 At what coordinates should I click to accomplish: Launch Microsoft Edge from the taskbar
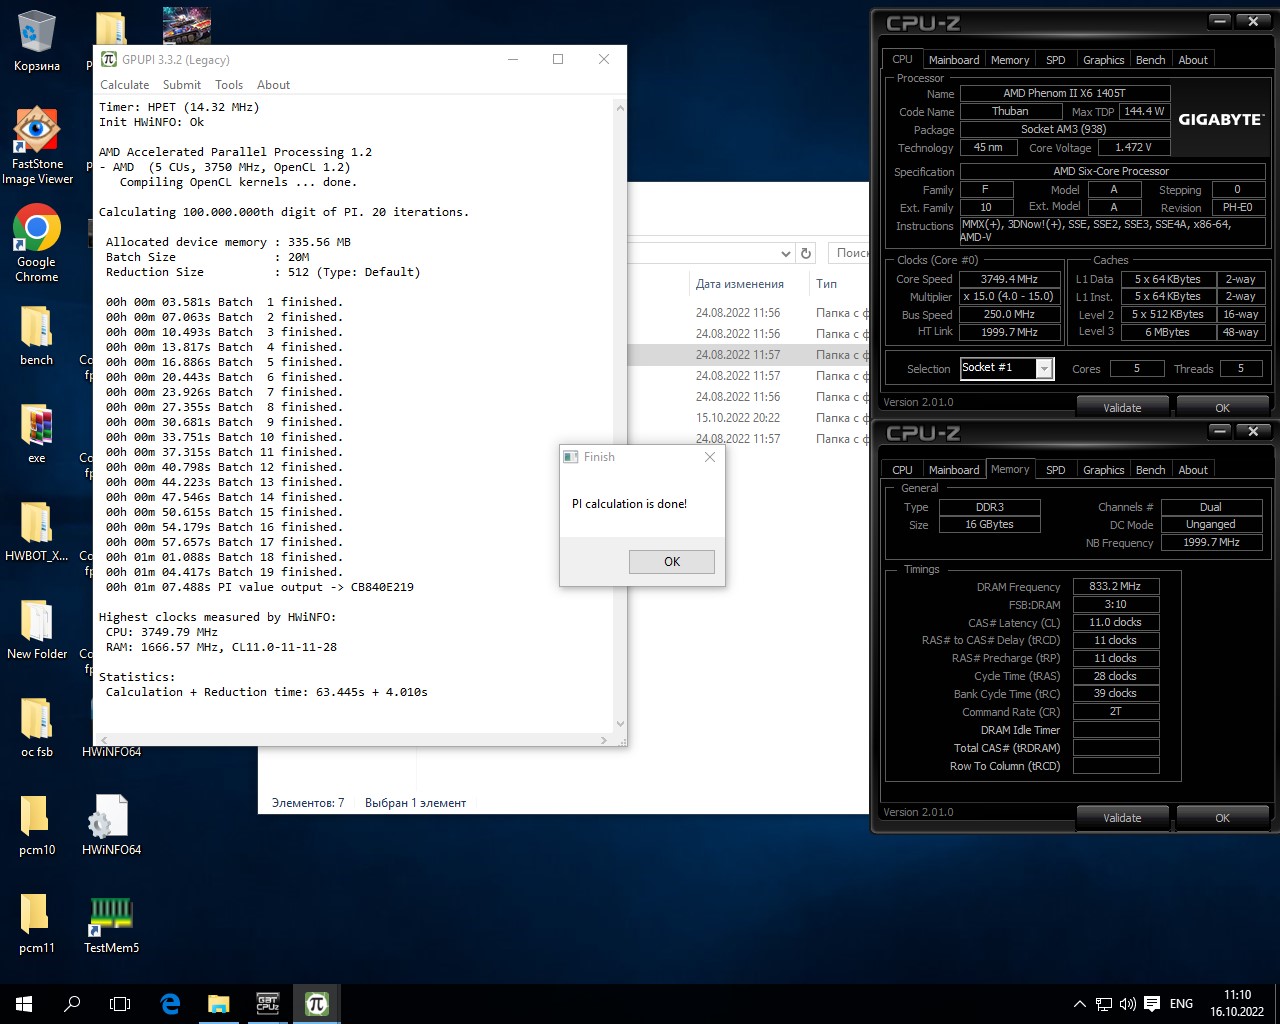[170, 1004]
